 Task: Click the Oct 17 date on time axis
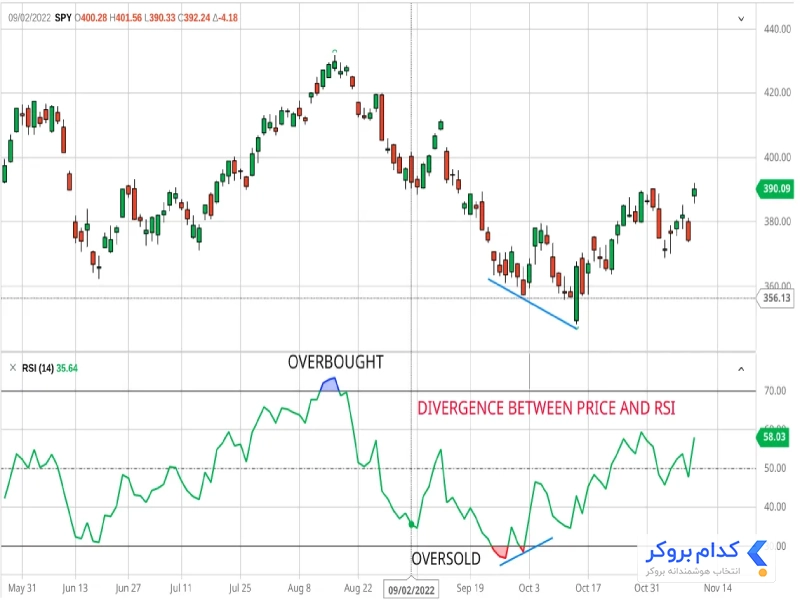588,588
